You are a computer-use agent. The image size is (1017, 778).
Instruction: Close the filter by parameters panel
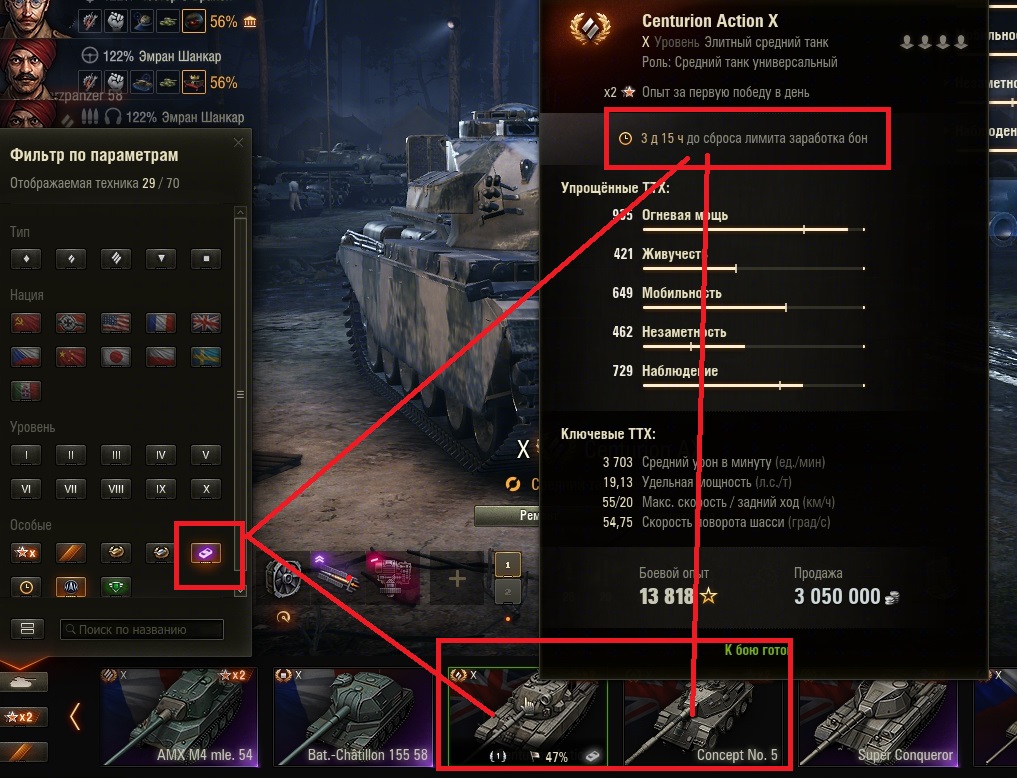click(239, 142)
